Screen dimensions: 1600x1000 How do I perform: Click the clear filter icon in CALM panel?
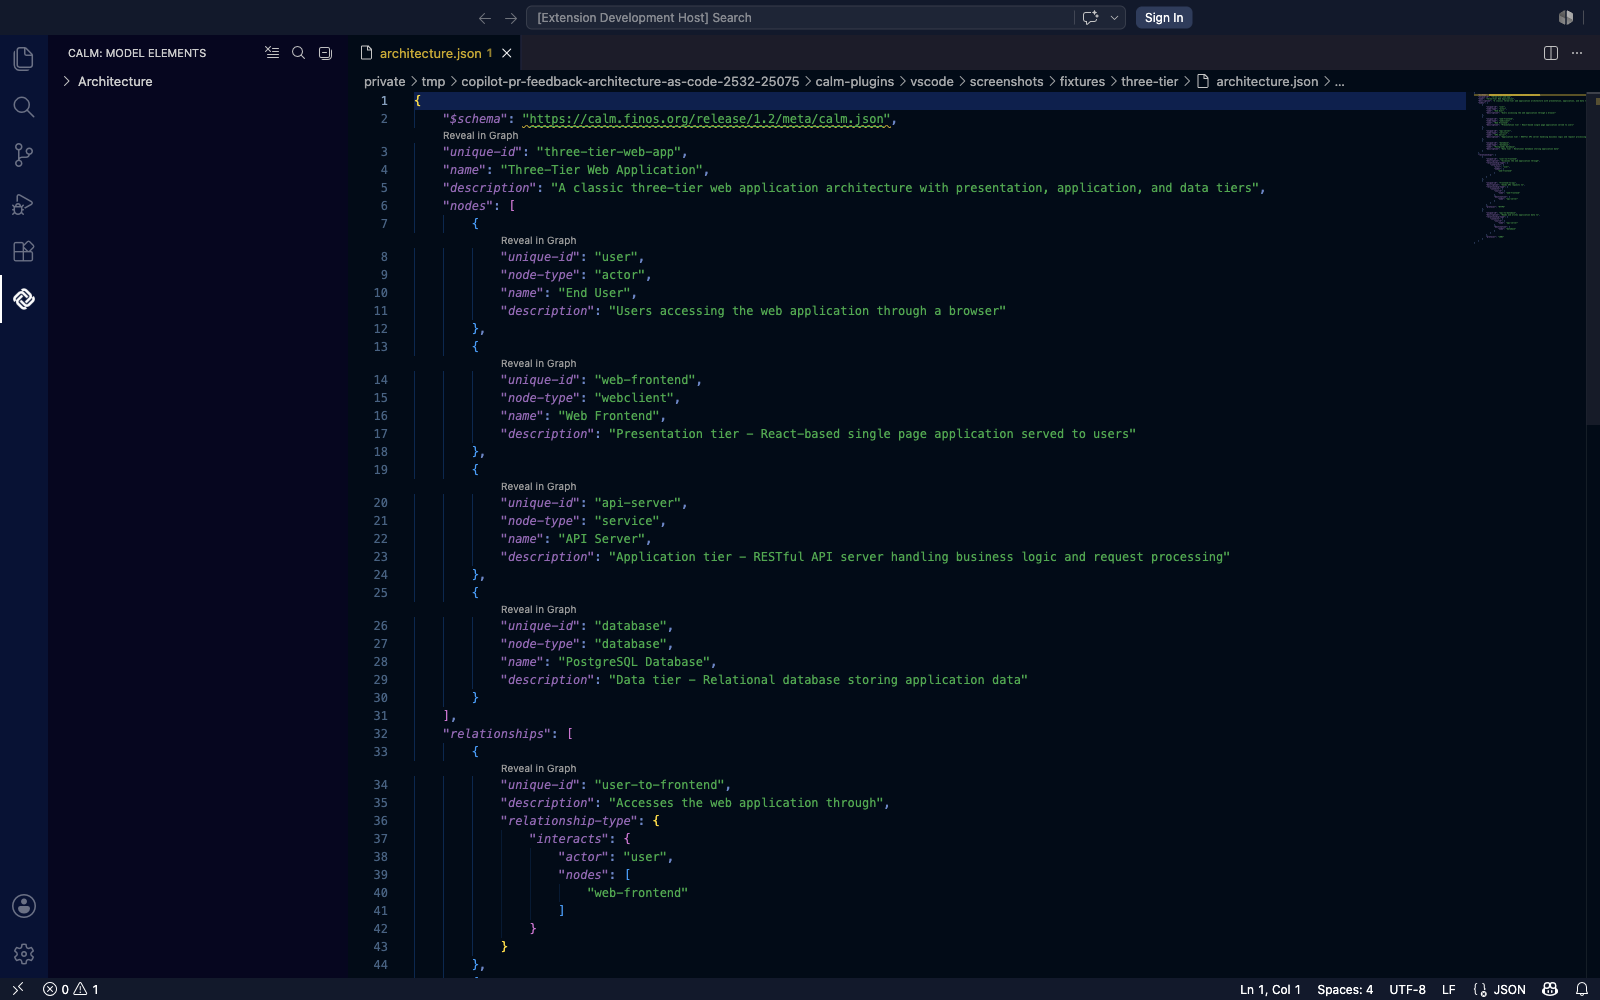tap(272, 53)
